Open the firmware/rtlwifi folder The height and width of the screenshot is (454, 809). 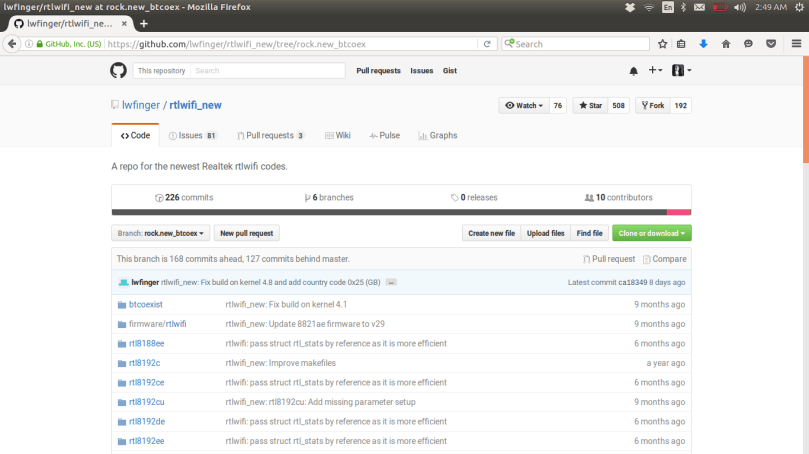coord(157,324)
